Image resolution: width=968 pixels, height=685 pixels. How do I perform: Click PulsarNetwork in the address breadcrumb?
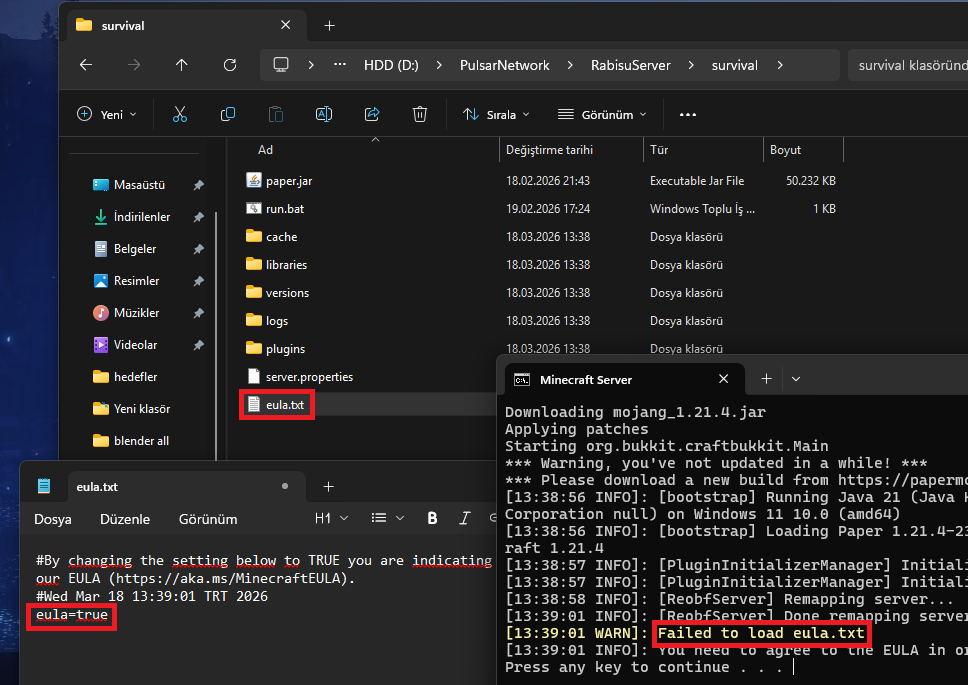pos(506,65)
